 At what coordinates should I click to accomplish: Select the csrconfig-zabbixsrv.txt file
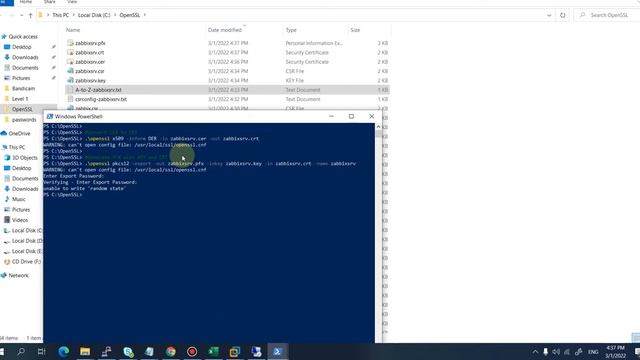point(101,99)
